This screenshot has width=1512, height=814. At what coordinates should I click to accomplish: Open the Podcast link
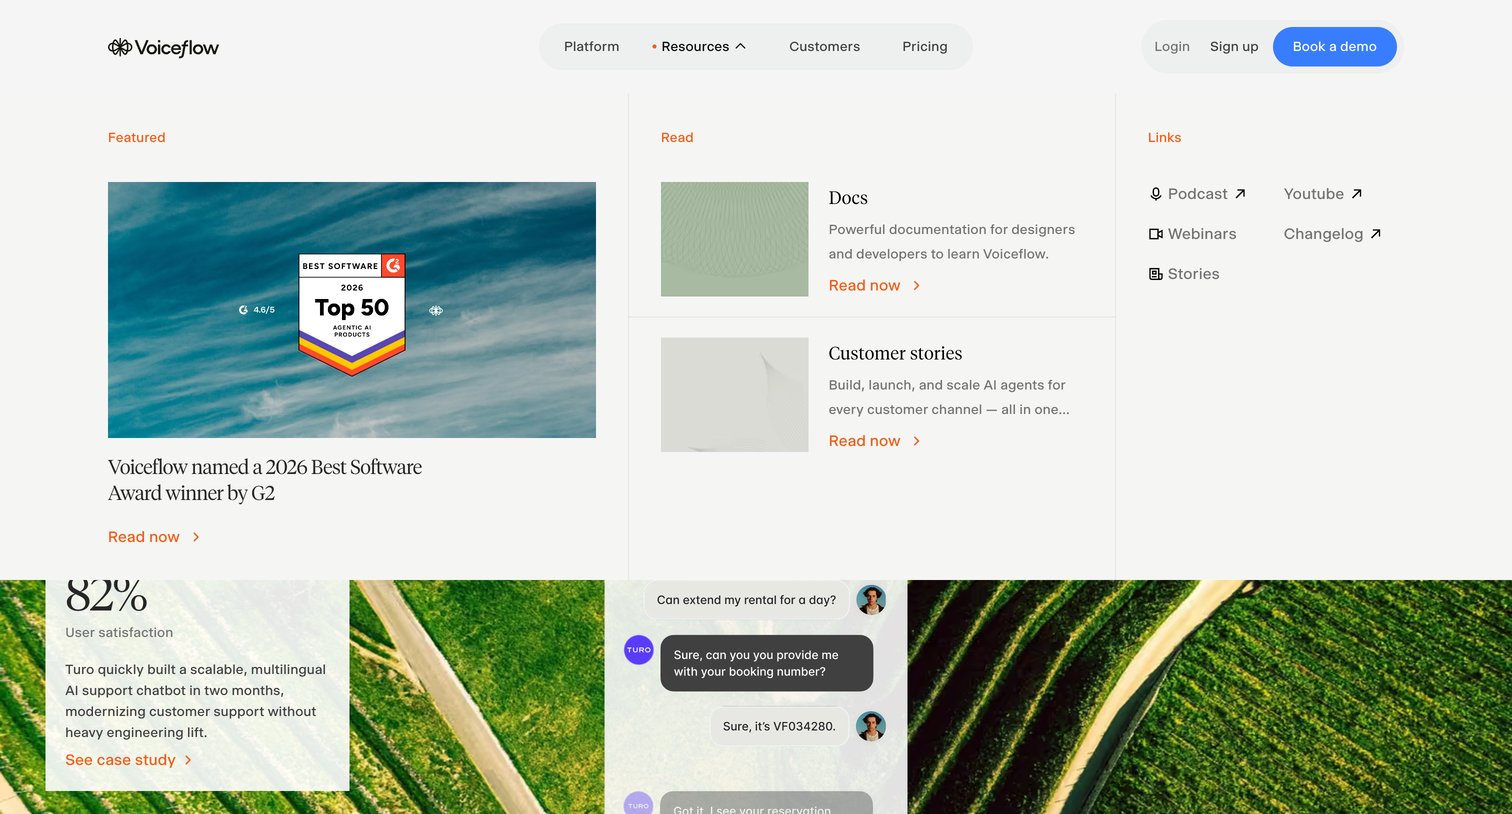click(x=1197, y=194)
